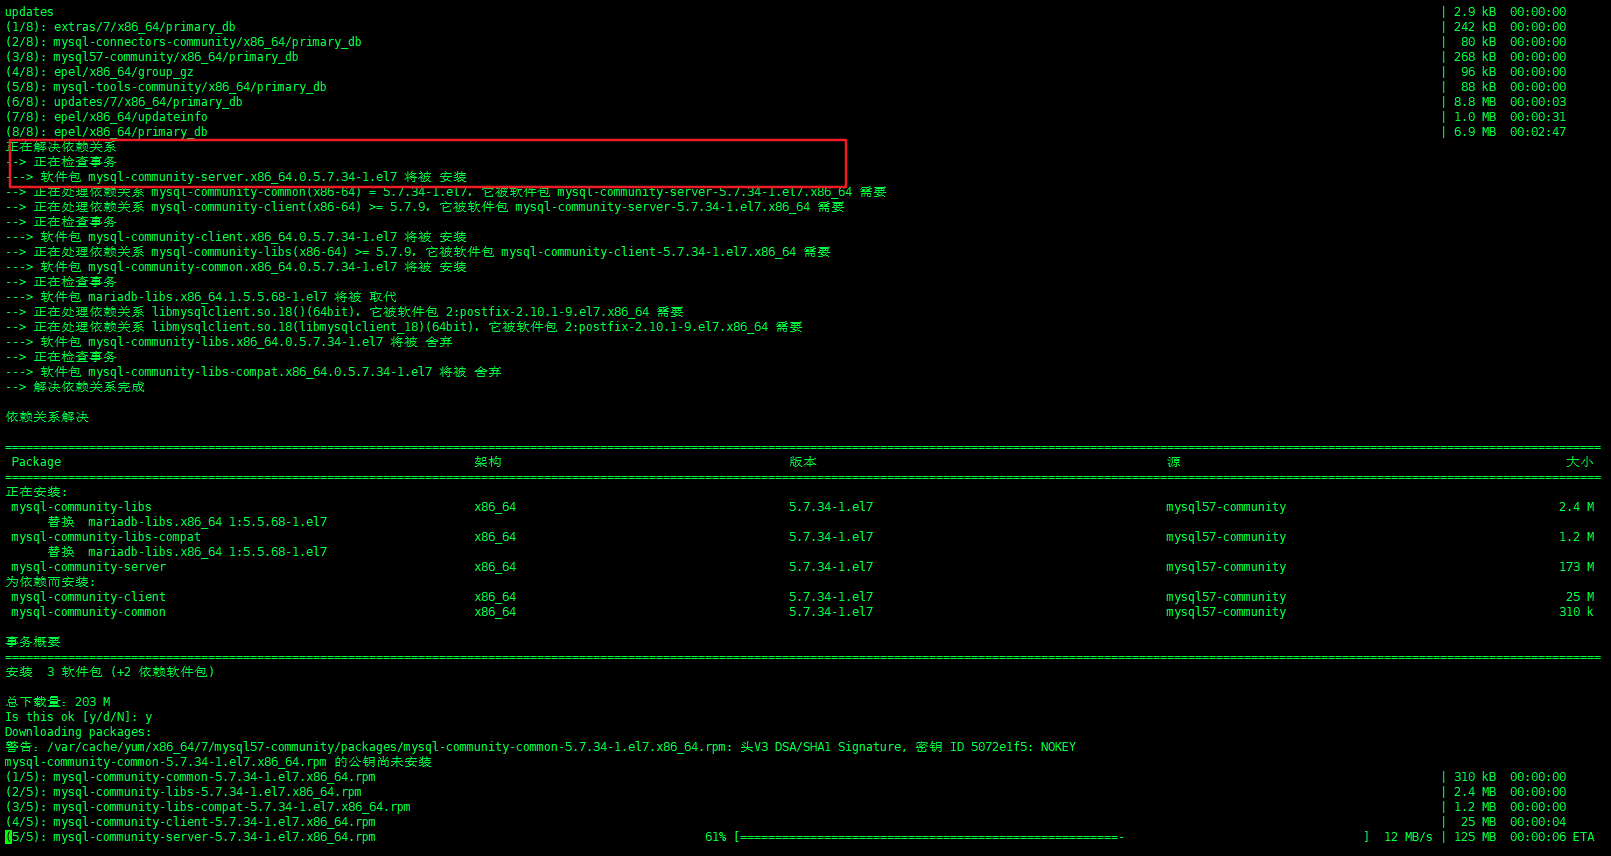Click the 'epel/x86_64/primary_db' line

click(106, 132)
